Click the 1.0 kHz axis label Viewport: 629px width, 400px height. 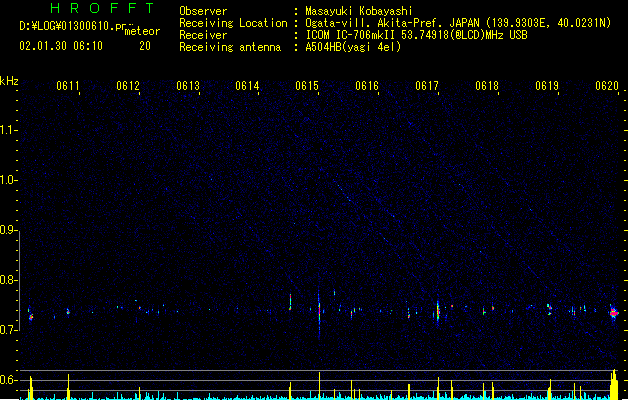[x=8, y=180]
